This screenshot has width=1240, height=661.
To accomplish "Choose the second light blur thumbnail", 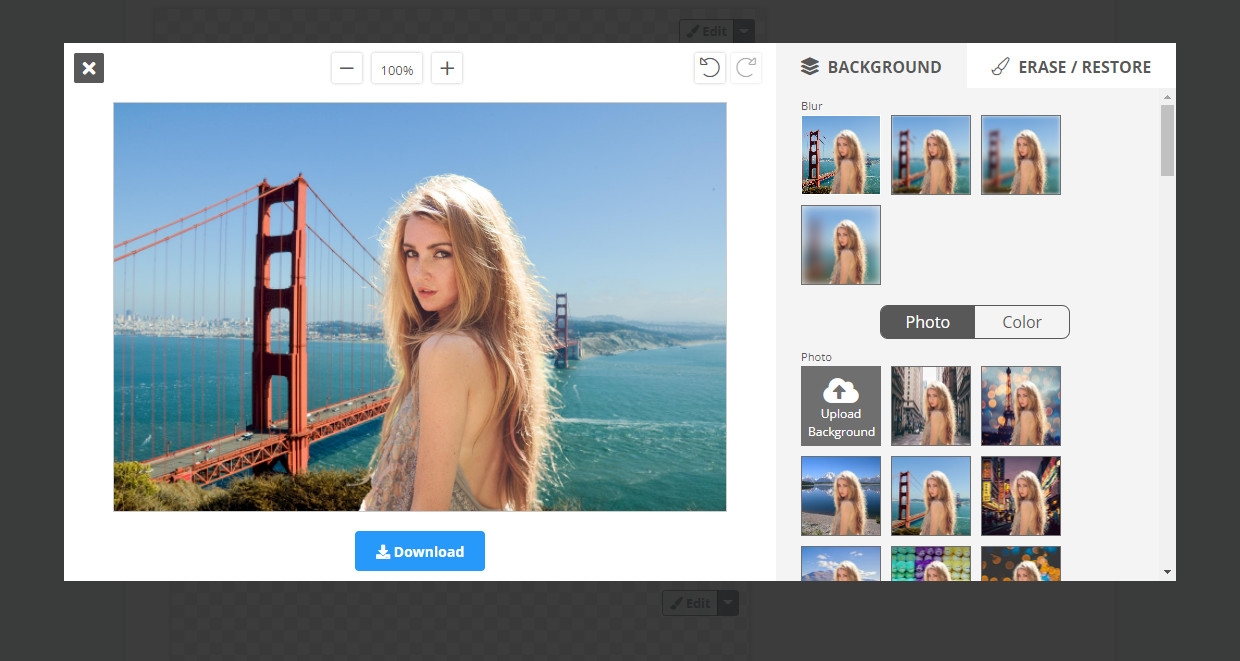I will point(931,155).
